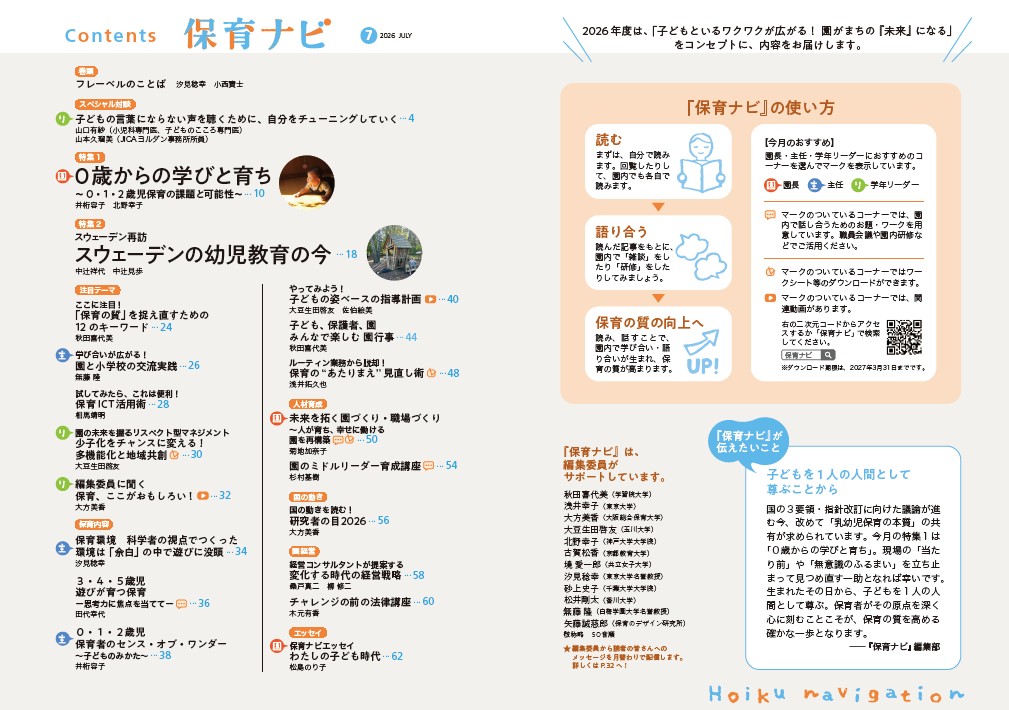1009x710 pixels.
Task: Click the speech bubble icon after 園を再構築
Action: [338, 440]
